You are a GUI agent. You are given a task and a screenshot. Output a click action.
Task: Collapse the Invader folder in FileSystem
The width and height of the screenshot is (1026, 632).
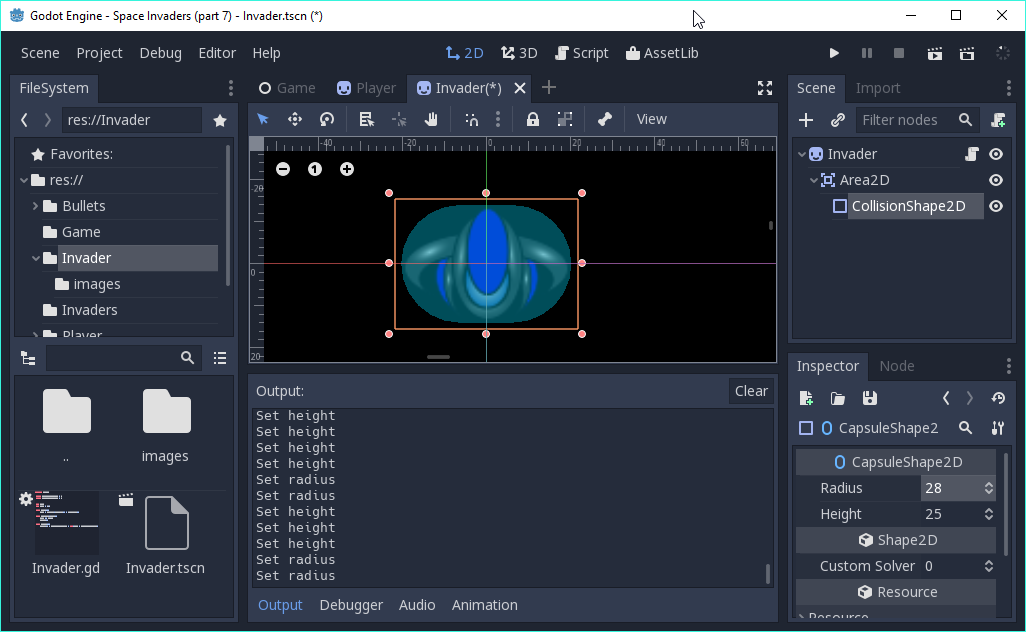click(36, 258)
